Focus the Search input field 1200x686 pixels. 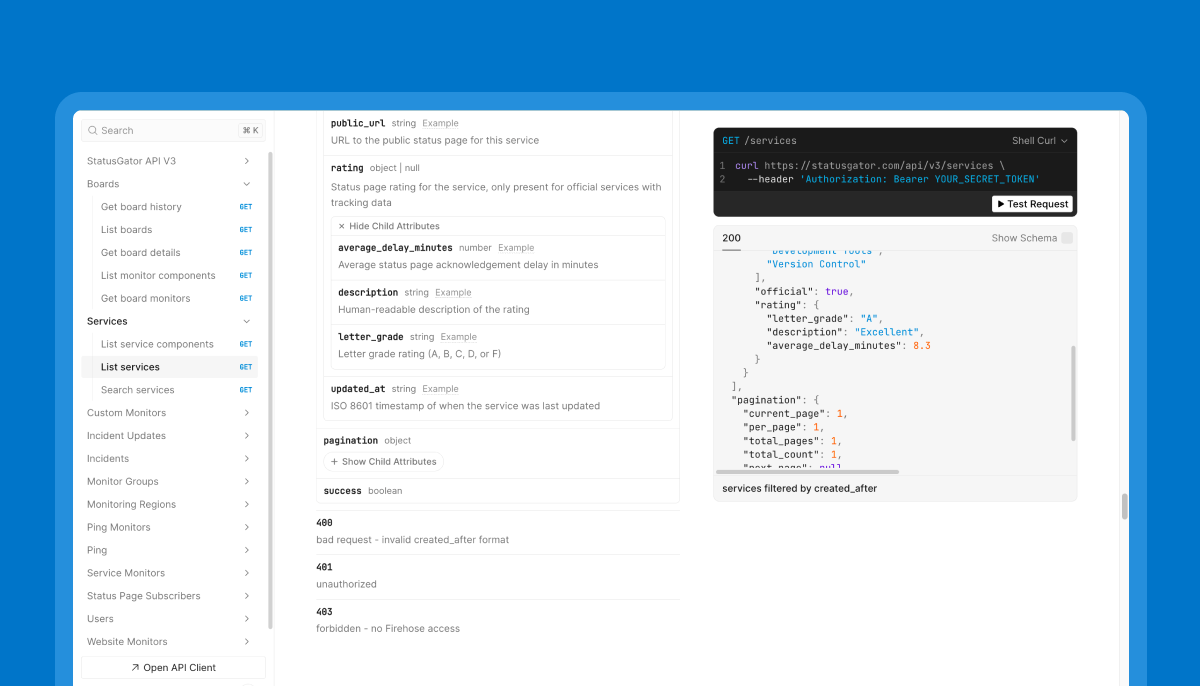[x=170, y=131]
